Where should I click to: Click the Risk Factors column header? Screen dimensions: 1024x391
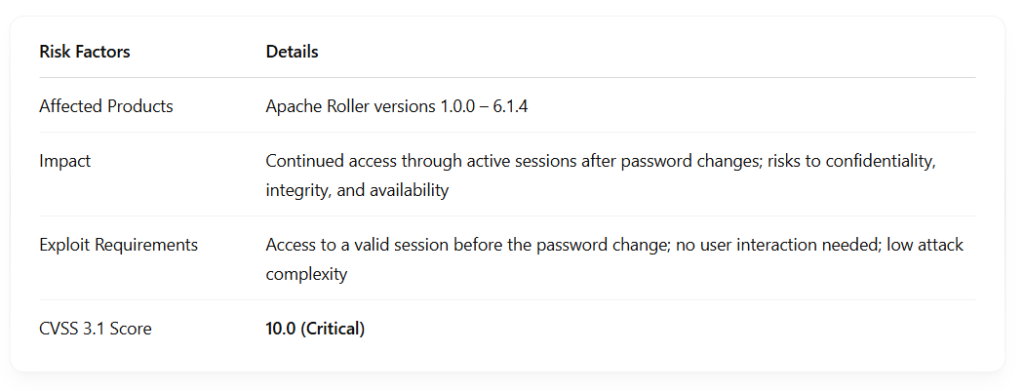point(84,52)
